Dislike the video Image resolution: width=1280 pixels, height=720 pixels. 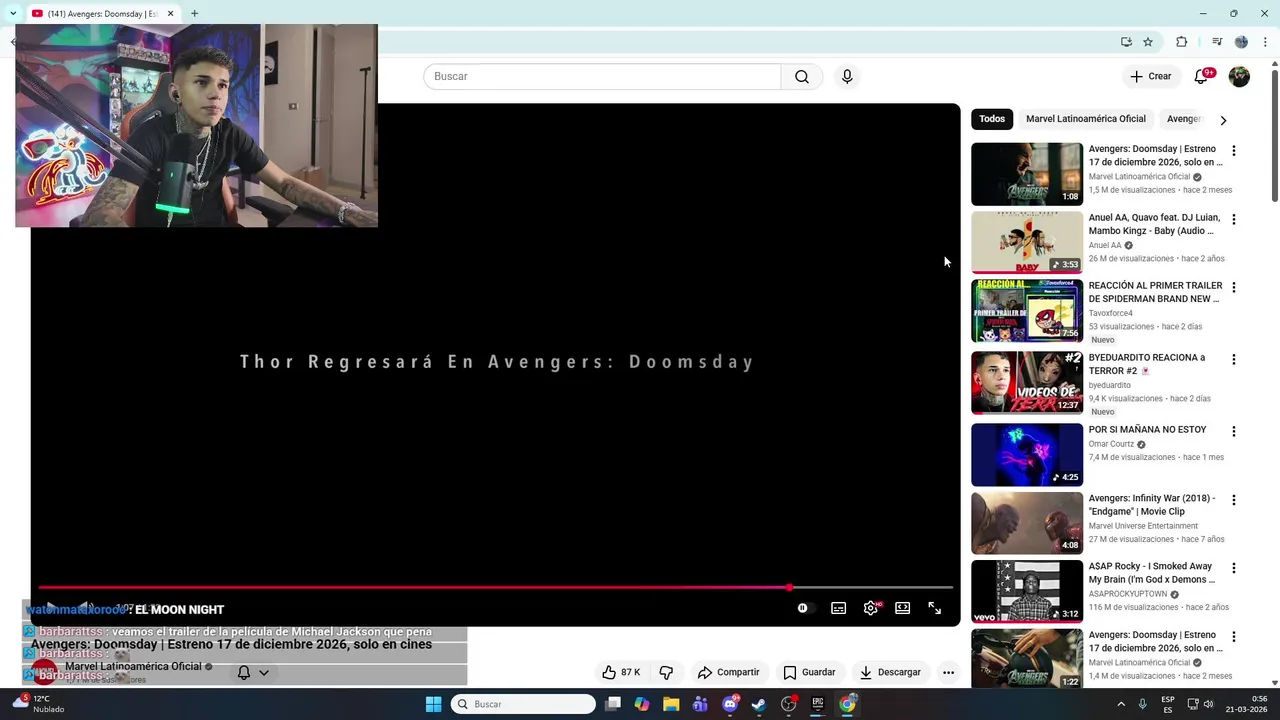click(x=666, y=672)
